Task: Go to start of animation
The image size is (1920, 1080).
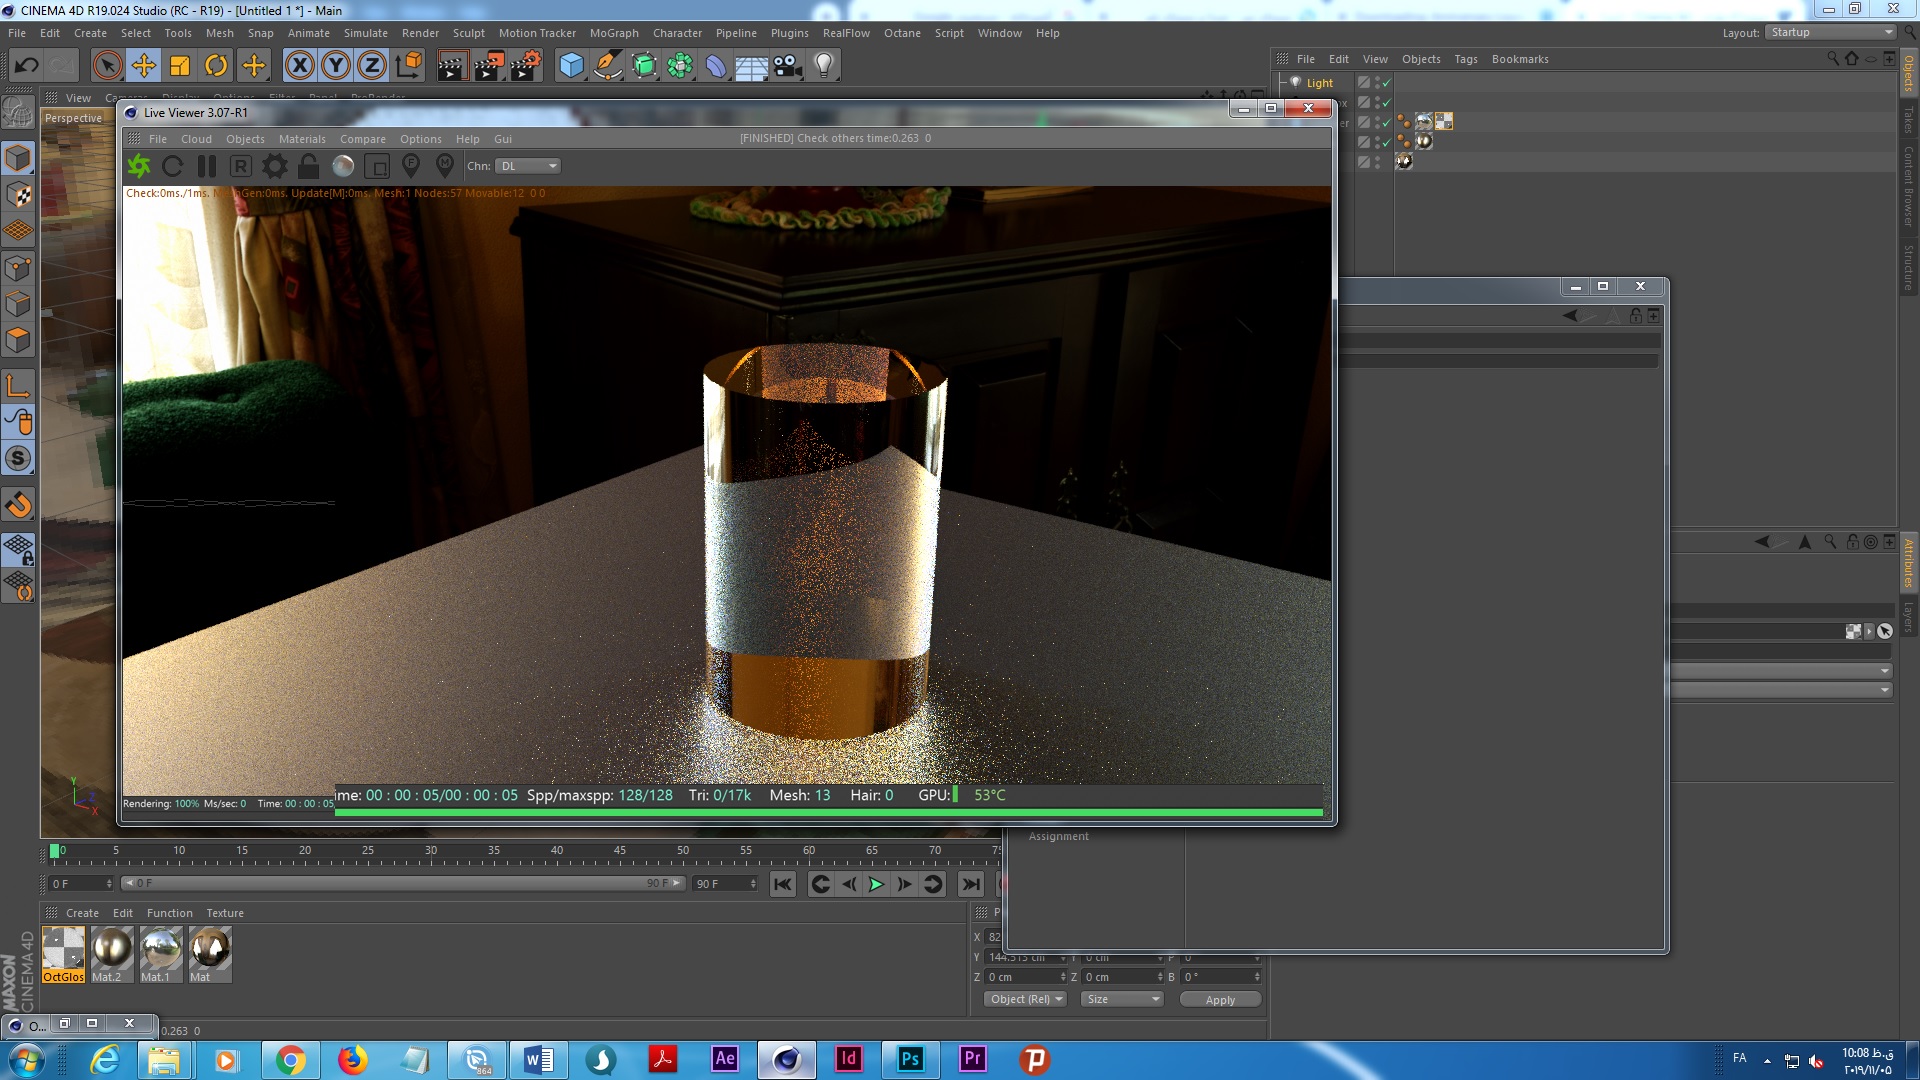Action: point(783,884)
